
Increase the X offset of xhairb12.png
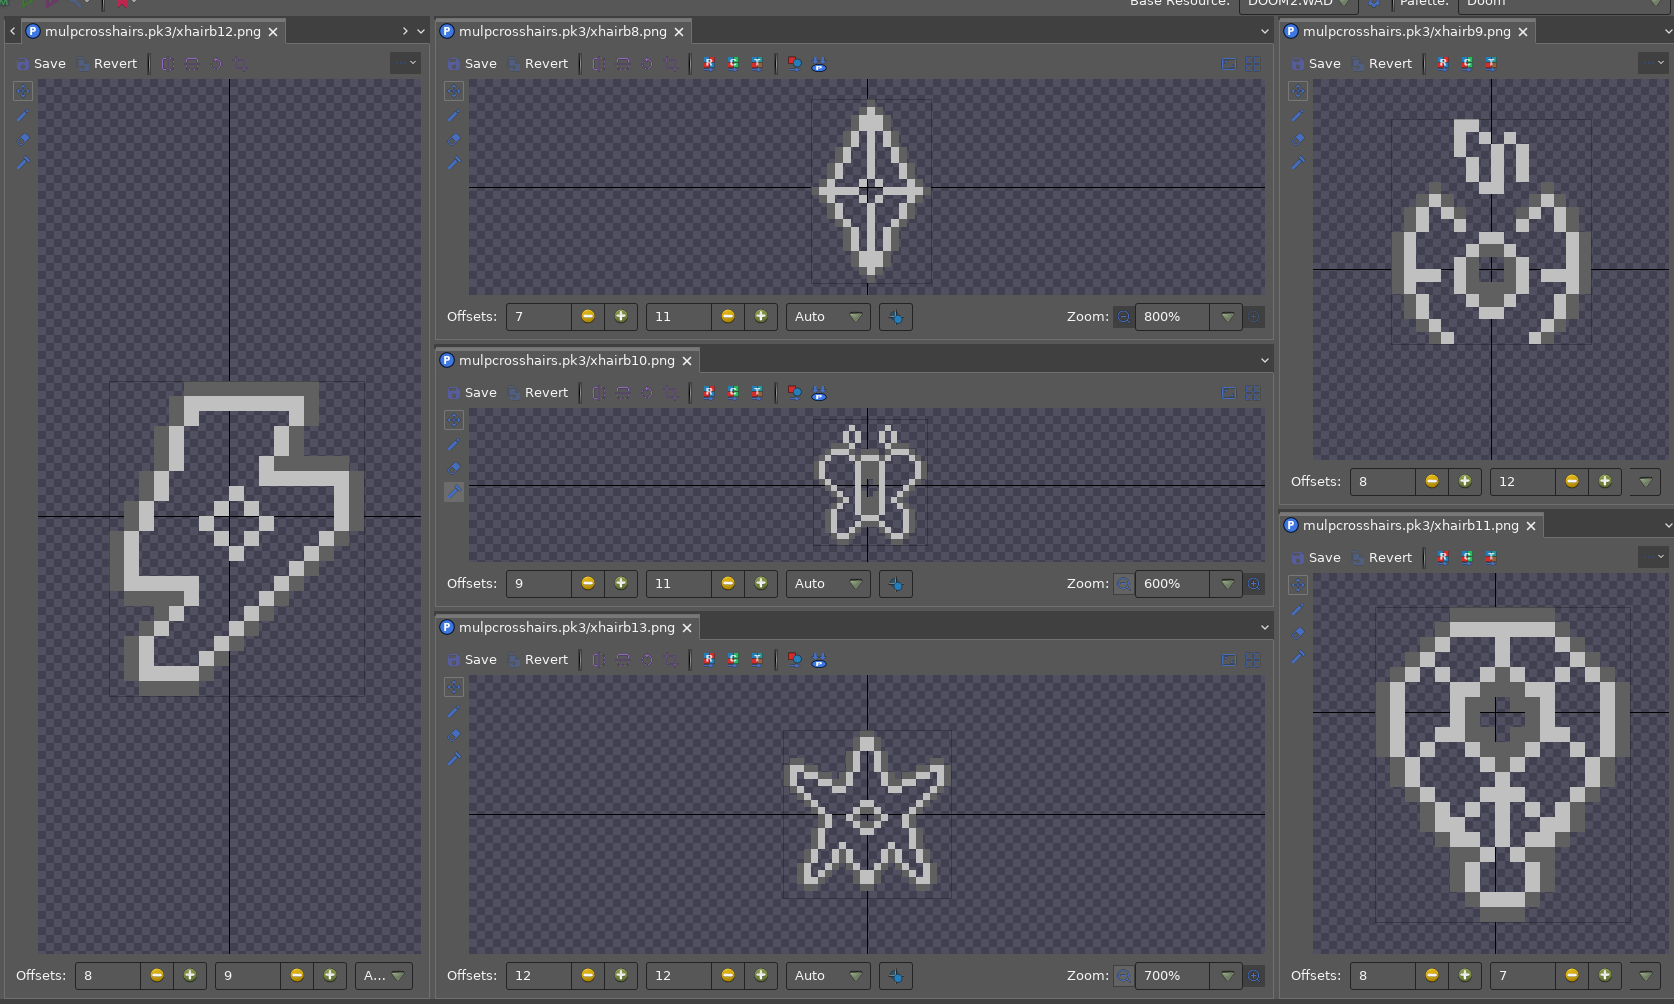190,976
